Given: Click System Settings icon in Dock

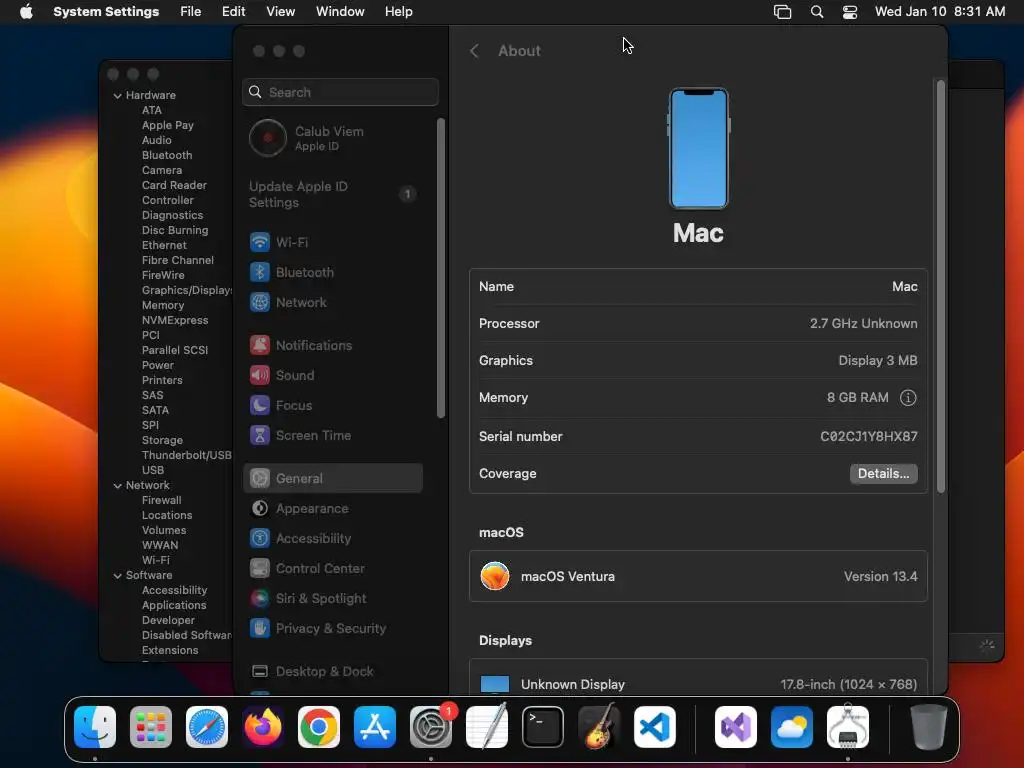Looking at the screenshot, I should [431, 727].
